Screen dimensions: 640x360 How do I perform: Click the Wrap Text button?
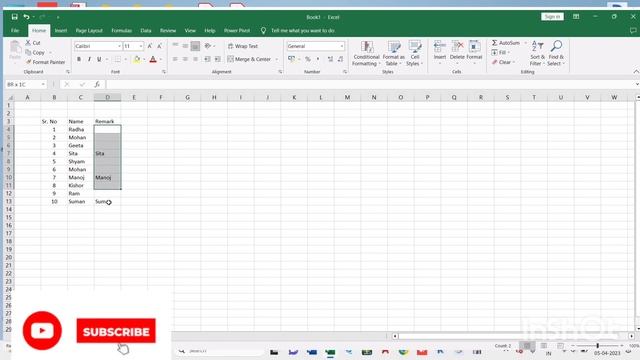(x=243, y=46)
